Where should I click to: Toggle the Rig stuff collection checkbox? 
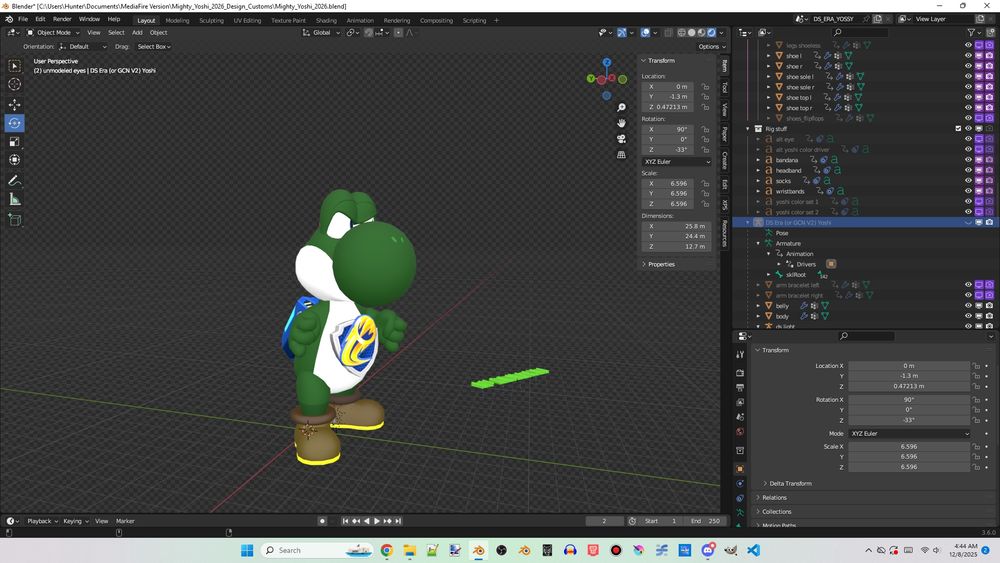click(x=958, y=129)
